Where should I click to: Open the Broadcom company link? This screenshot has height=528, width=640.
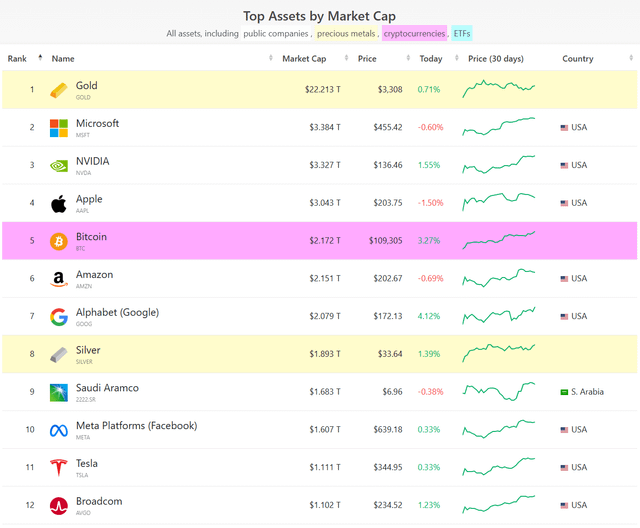[99, 501]
